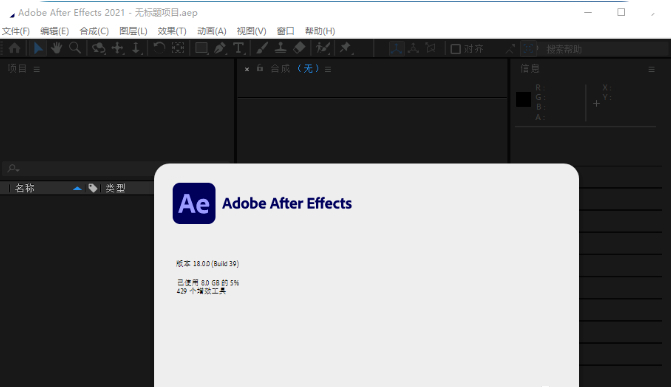Enable the 对齐 snapping checkbox
The width and height of the screenshot is (671, 387).
(x=456, y=49)
